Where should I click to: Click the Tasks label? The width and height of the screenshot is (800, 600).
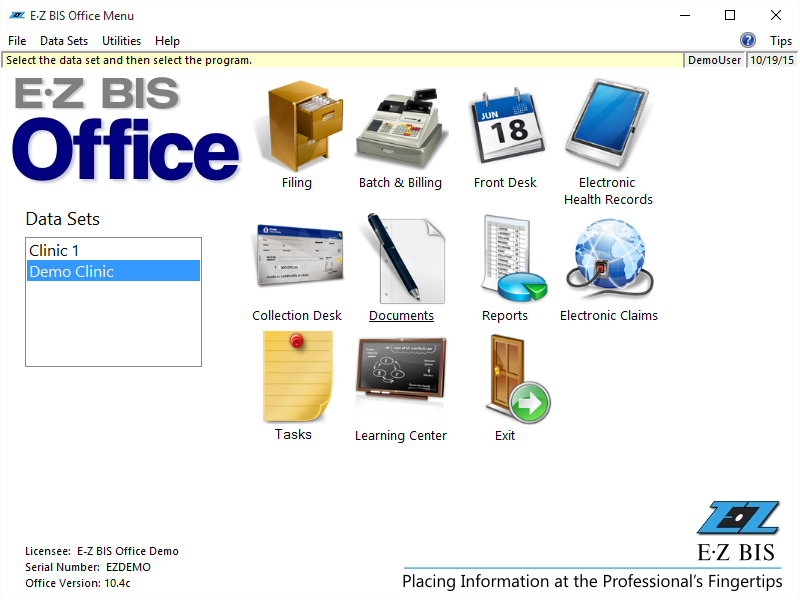coord(293,434)
